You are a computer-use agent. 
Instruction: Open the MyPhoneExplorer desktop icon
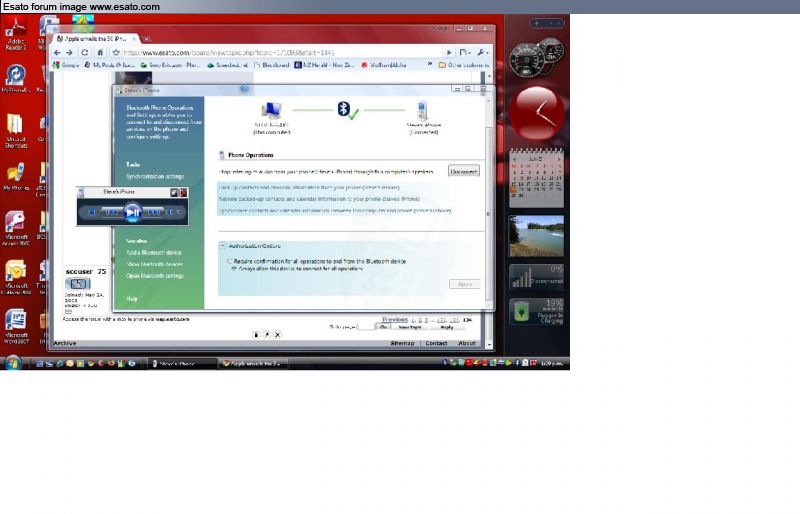pos(16,79)
